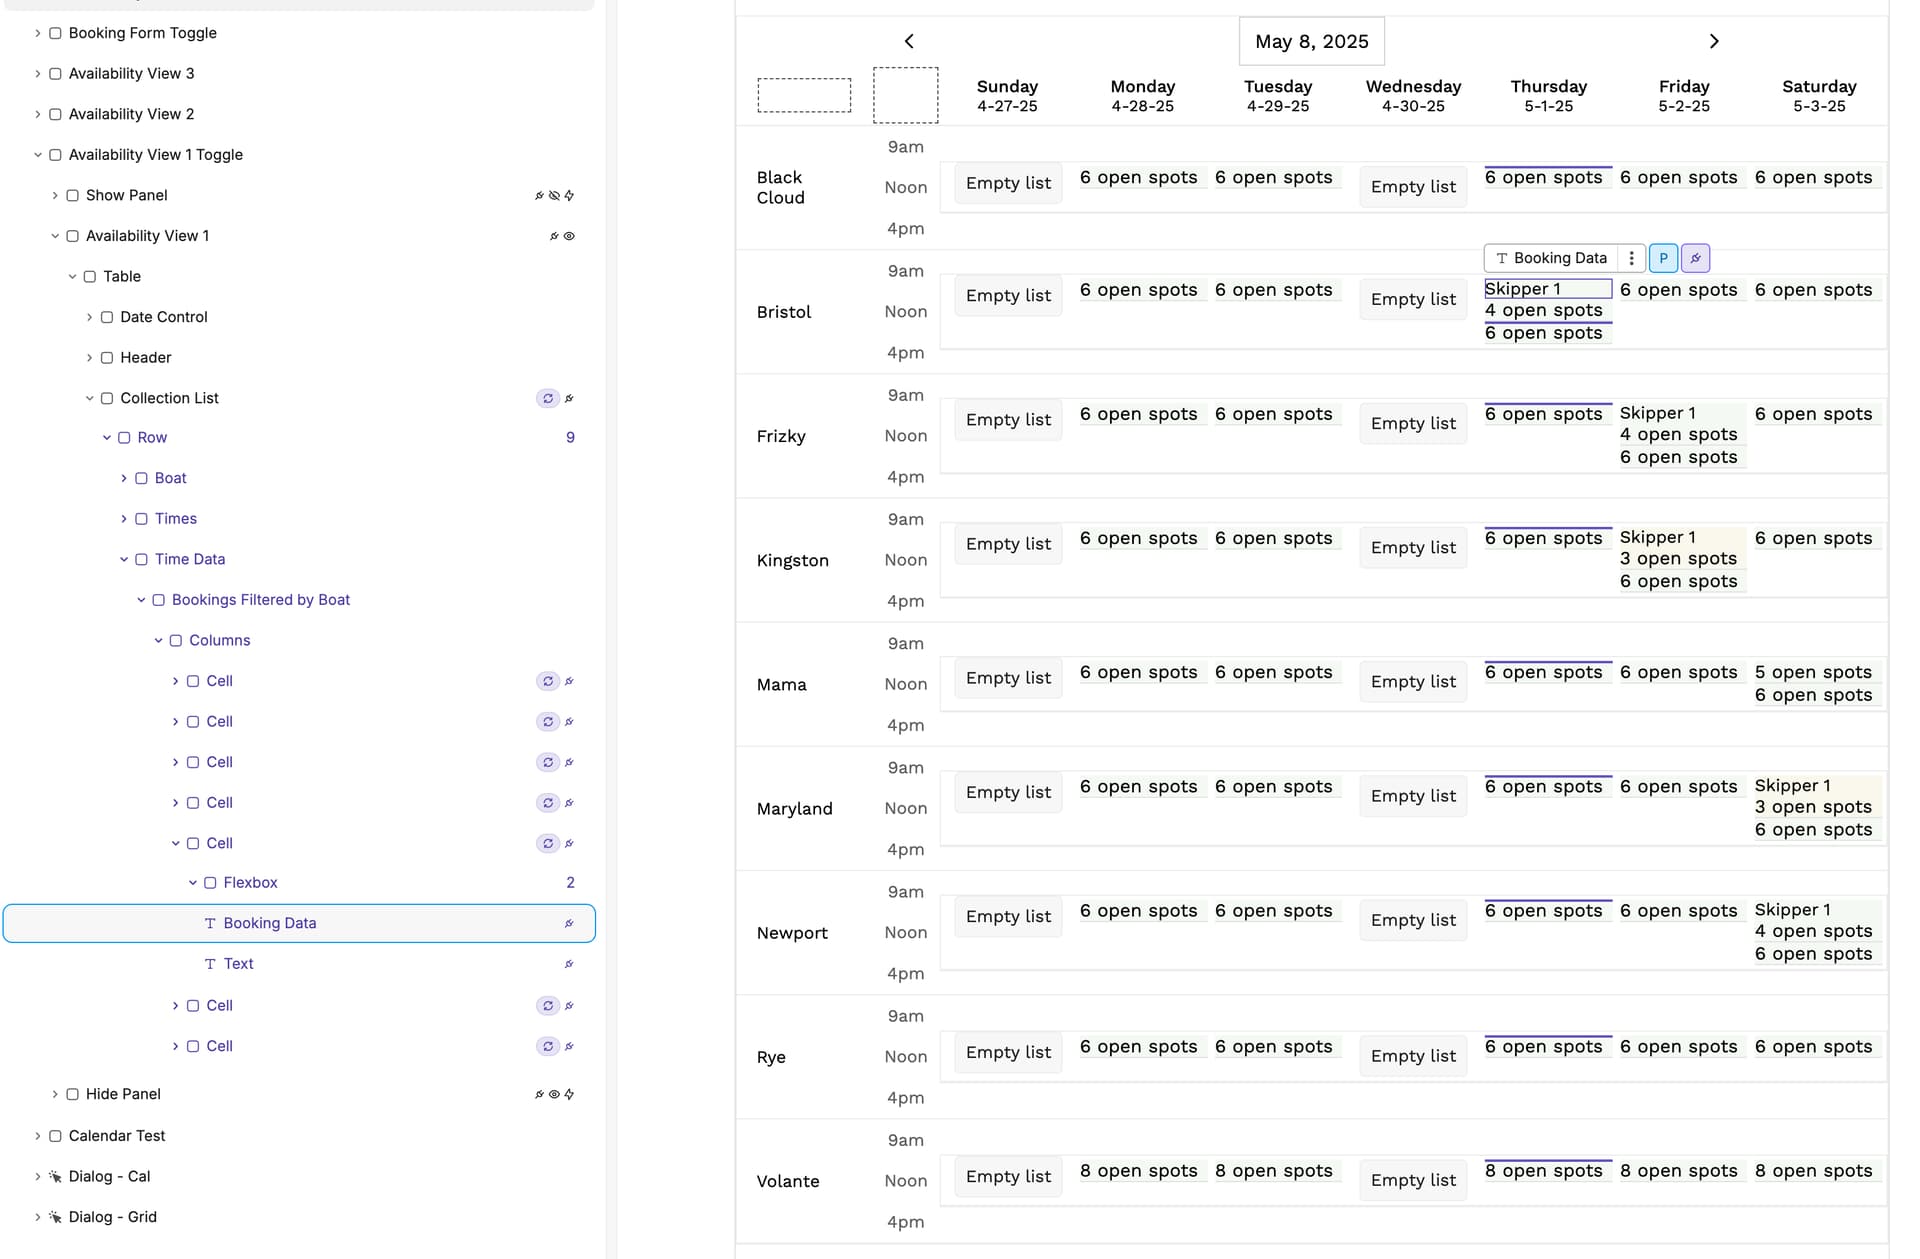The image size is (1920, 1259).
Task: Click the text icon on the Text tree row
Action: [210, 964]
